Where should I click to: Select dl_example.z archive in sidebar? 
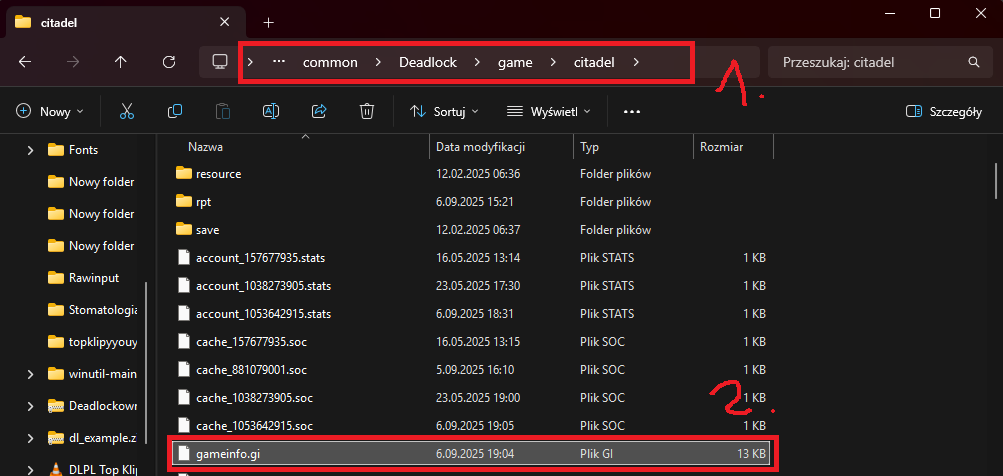coord(93,438)
